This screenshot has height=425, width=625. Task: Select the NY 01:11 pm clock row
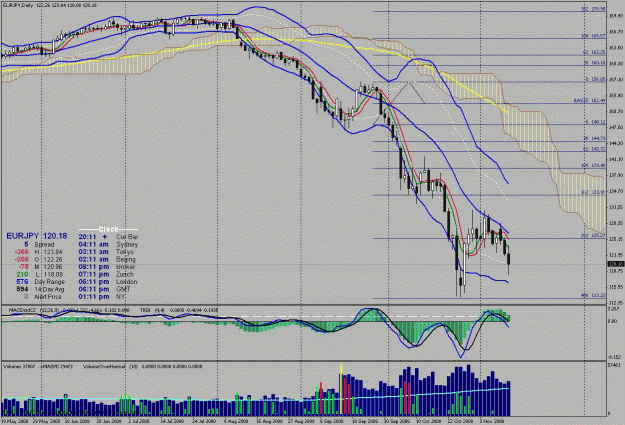pyautogui.click(x=102, y=297)
